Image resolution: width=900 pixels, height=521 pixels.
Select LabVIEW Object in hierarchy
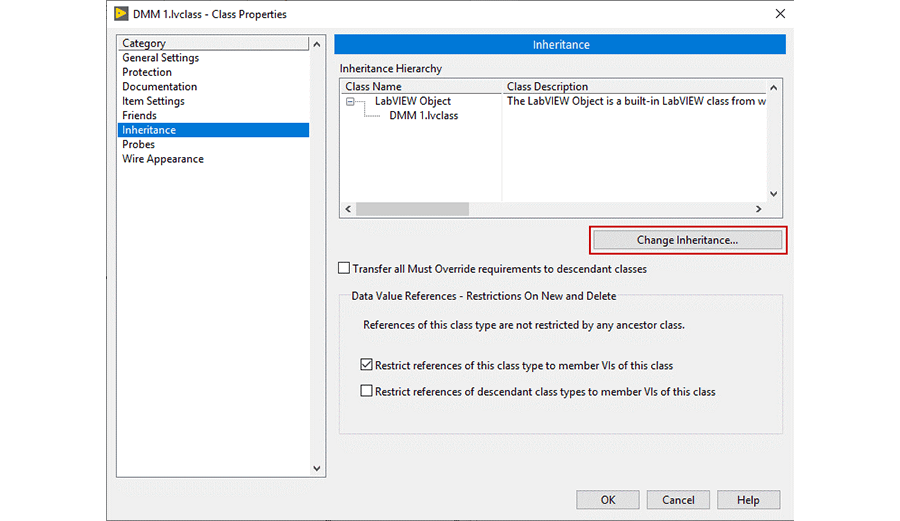[413, 101]
